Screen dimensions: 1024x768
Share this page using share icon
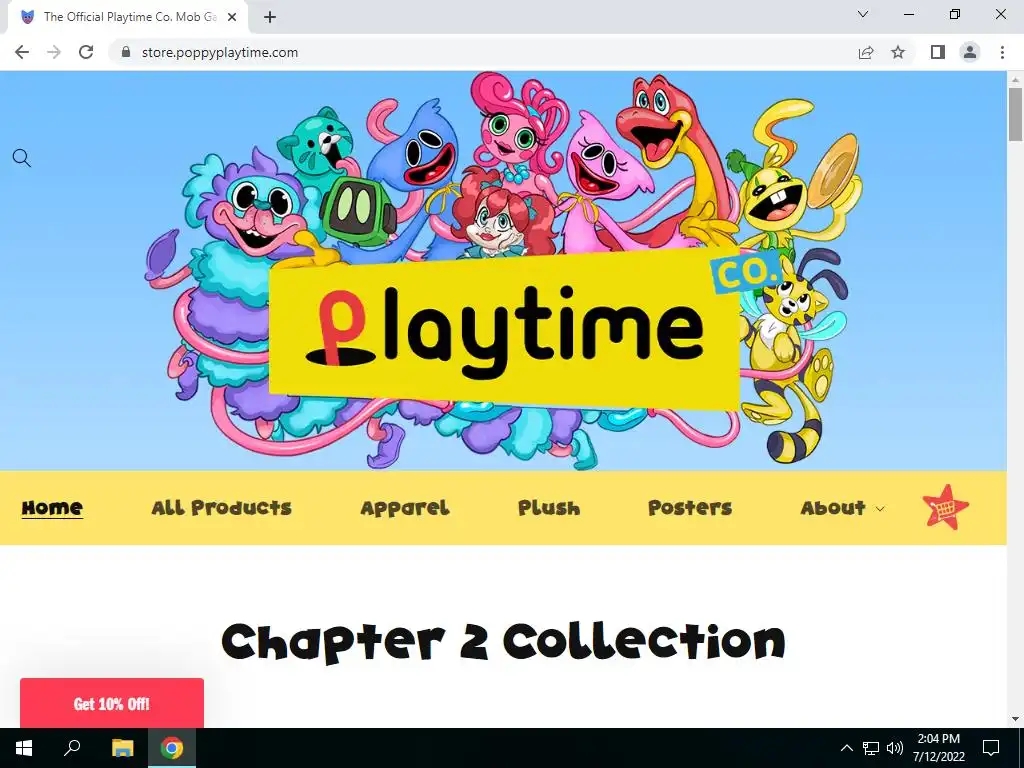[866, 52]
